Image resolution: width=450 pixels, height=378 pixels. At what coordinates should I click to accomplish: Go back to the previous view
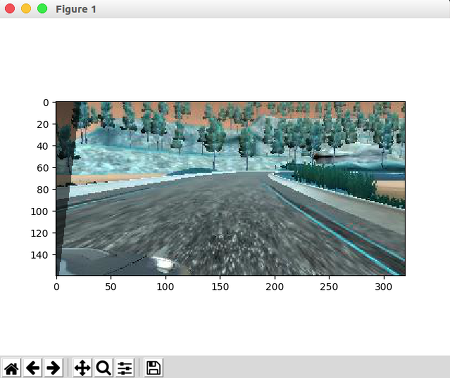tap(33, 368)
